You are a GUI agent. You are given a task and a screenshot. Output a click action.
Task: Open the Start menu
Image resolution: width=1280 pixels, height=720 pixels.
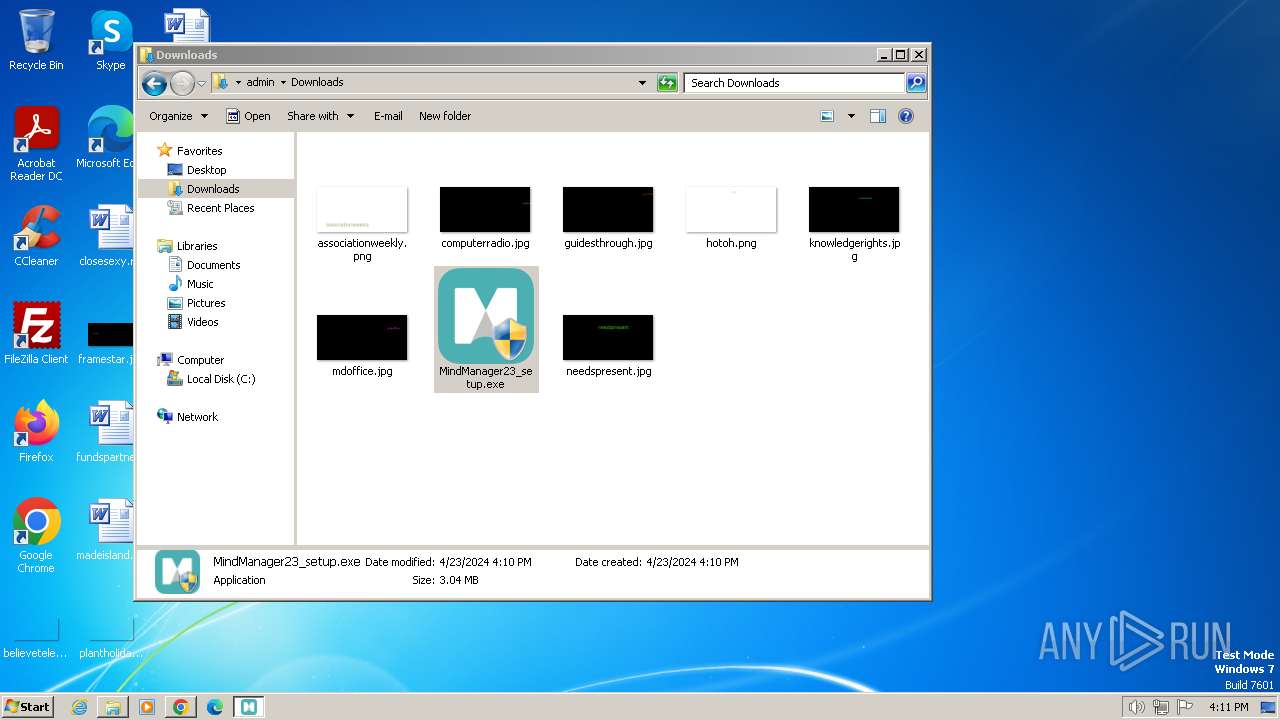(28, 706)
